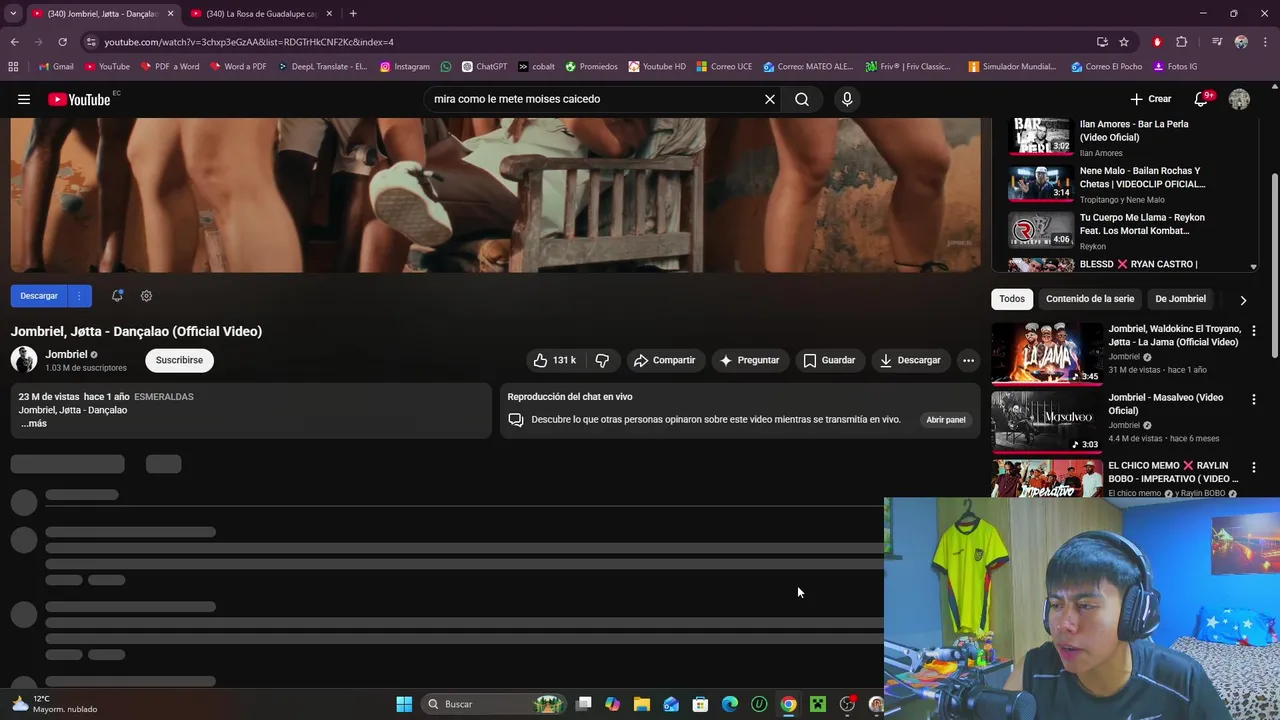1280x720 pixels.
Task: Start voice search with the microphone
Action: (847, 99)
